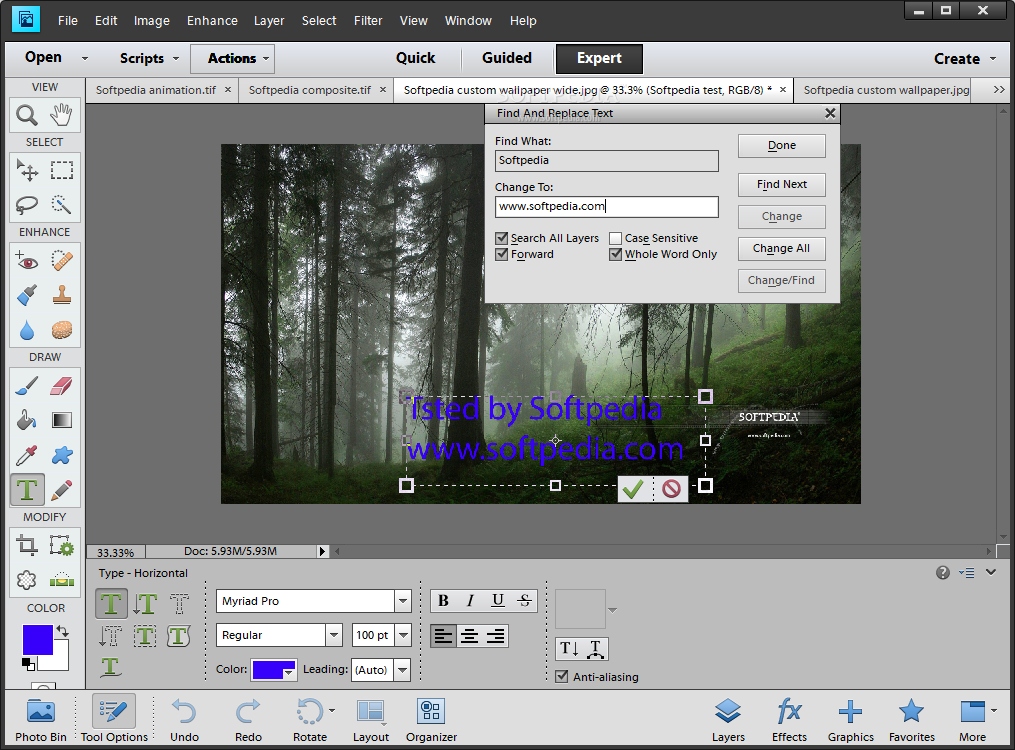Select the Color Picker eyedropper tool
The image size is (1015, 750).
pyautogui.click(x=27, y=456)
